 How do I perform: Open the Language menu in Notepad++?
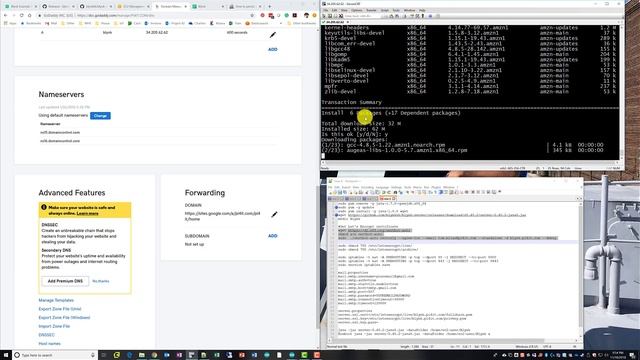pyautogui.click(x=382, y=187)
